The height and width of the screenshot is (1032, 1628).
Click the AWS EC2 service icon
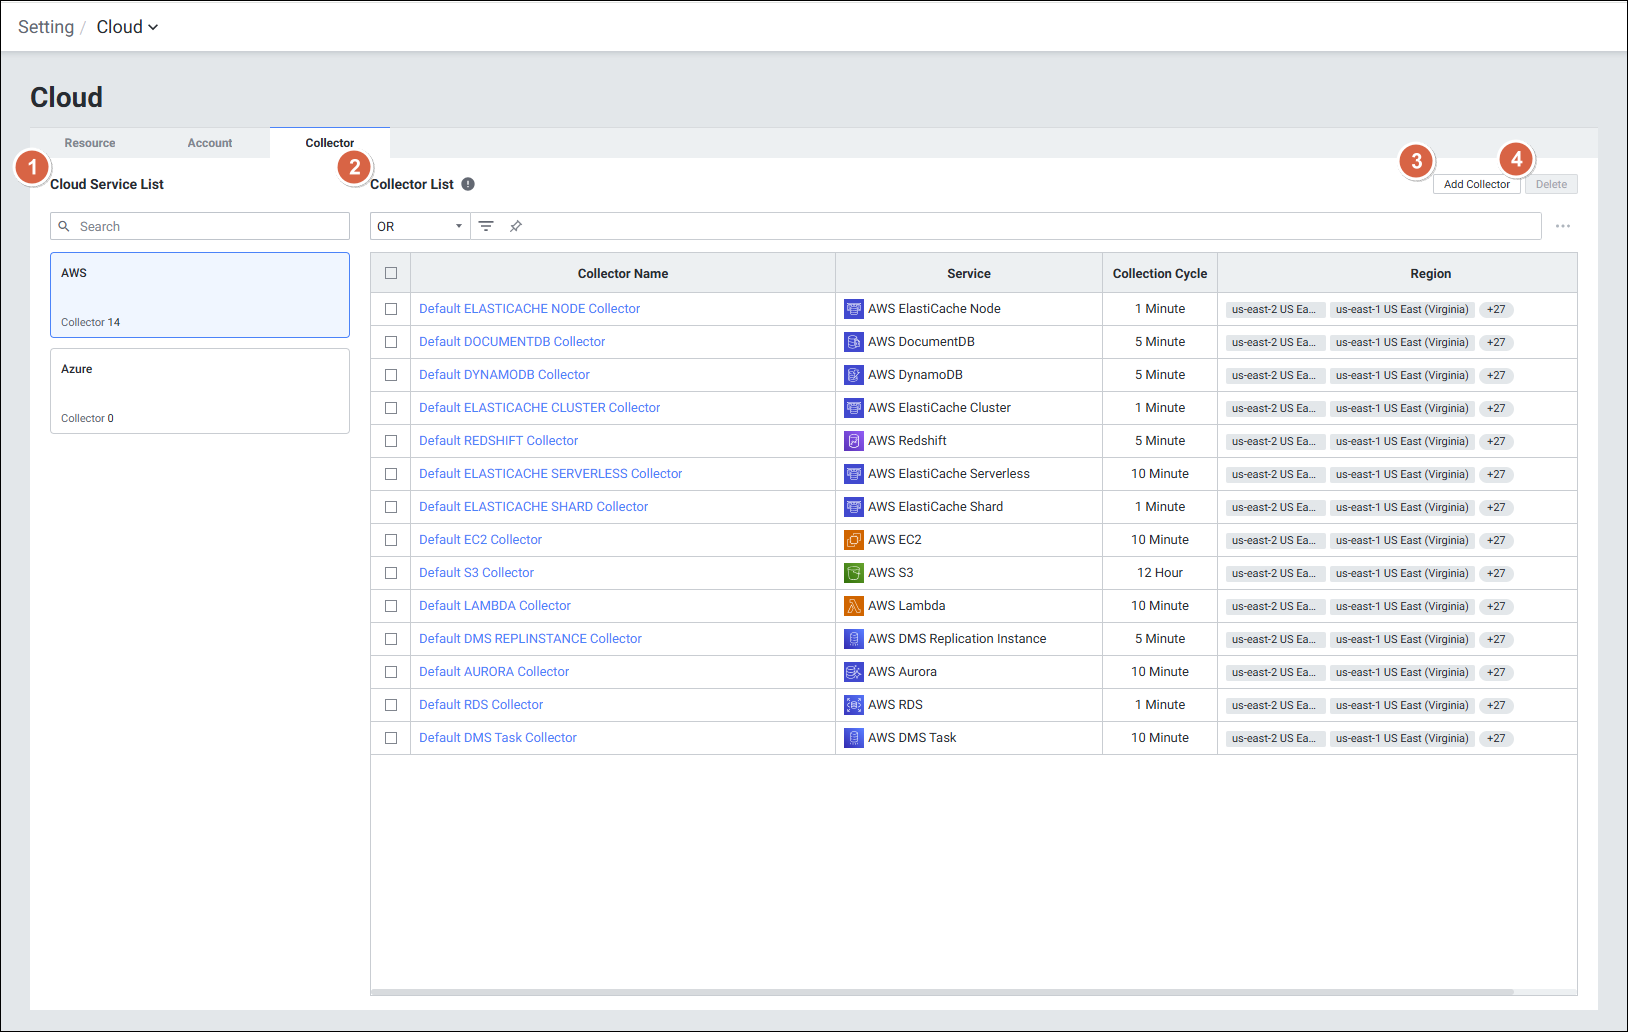(853, 540)
